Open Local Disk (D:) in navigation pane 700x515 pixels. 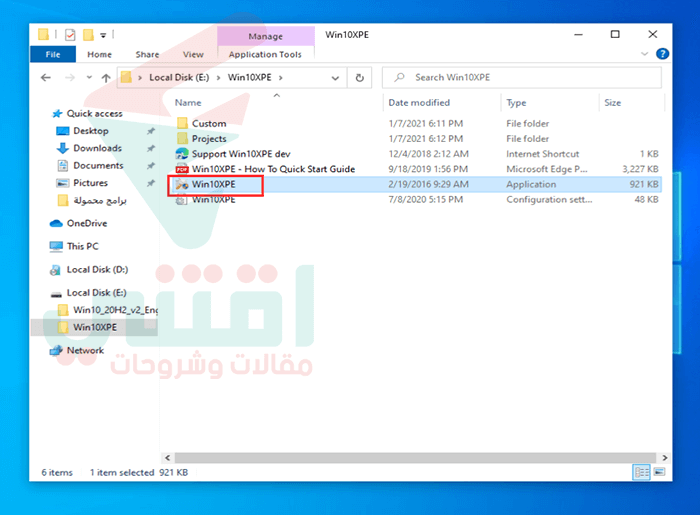pyautogui.click(x=97, y=270)
